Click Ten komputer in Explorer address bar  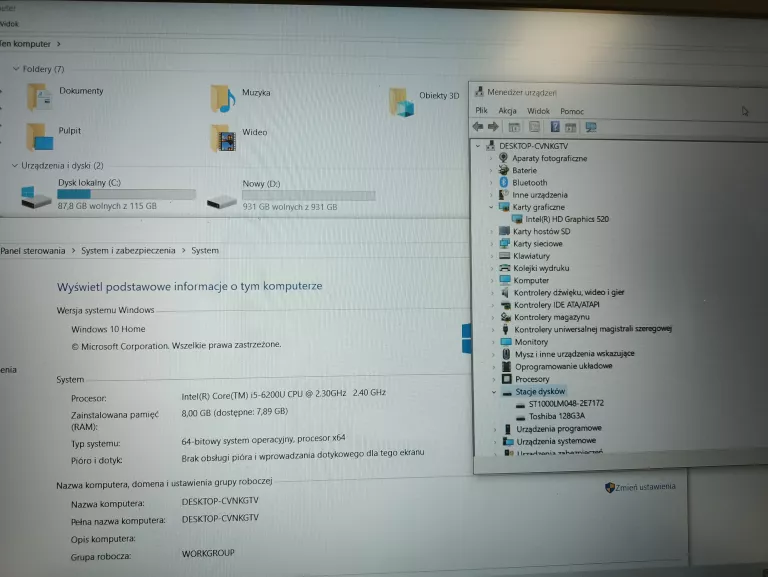(25, 44)
